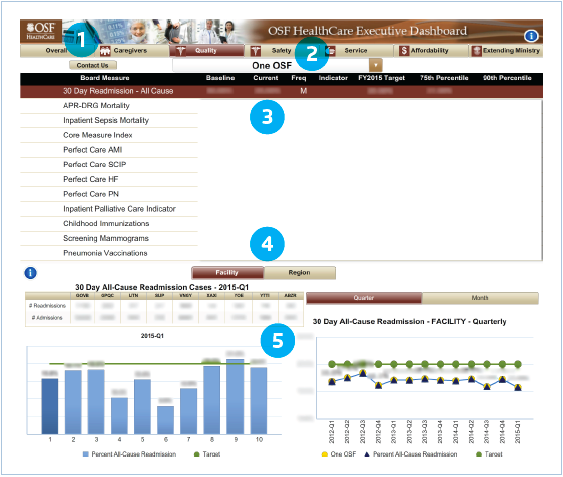
Task: Click the # Readmissions row label
Action: coord(48,306)
